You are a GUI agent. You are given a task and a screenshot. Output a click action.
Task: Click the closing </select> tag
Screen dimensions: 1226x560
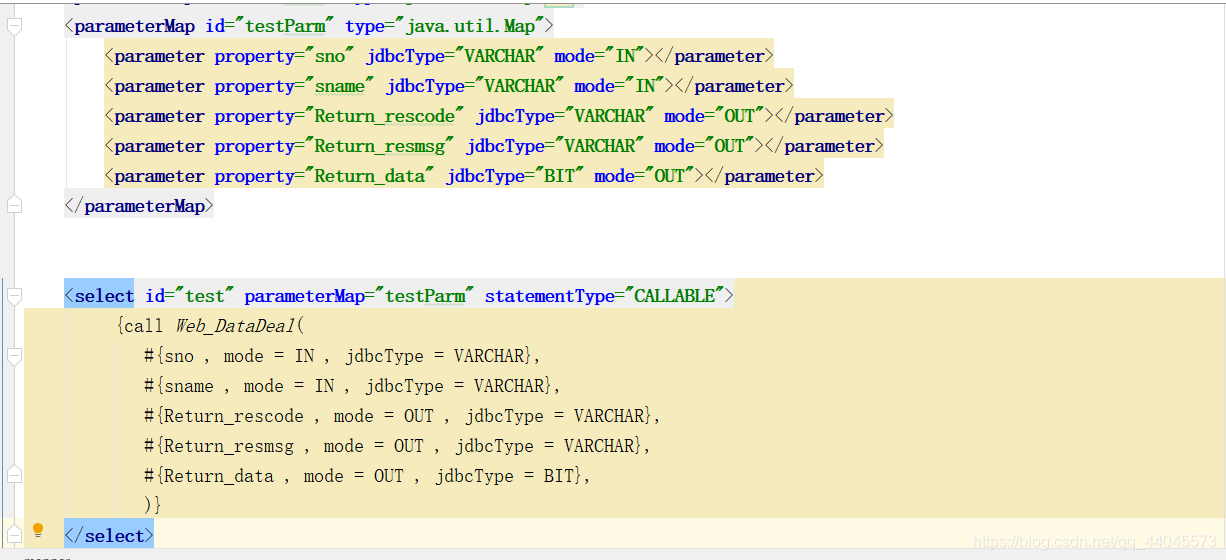click(109, 536)
